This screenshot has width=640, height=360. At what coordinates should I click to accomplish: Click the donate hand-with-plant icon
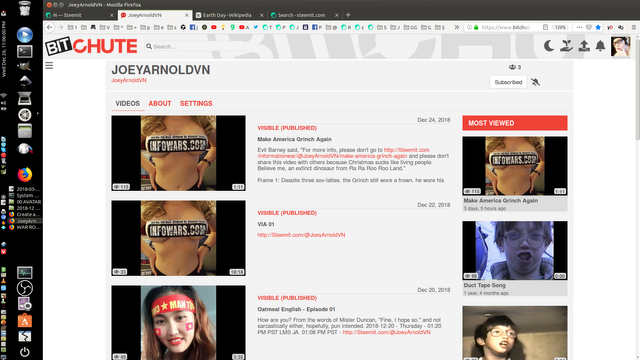pos(566,46)
